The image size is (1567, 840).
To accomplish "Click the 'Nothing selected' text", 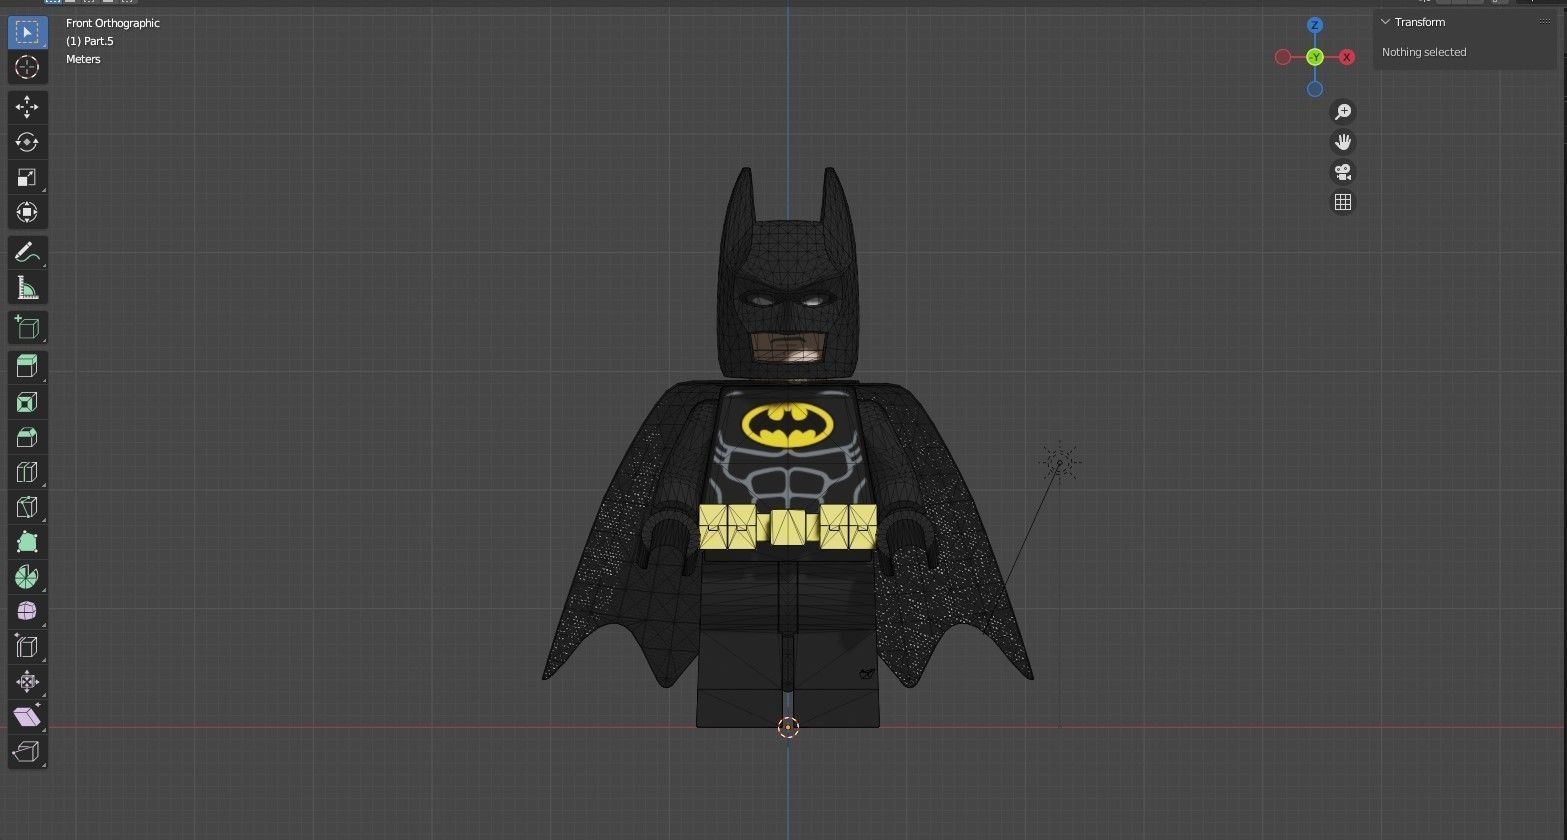I will (x=1424, y=52).
